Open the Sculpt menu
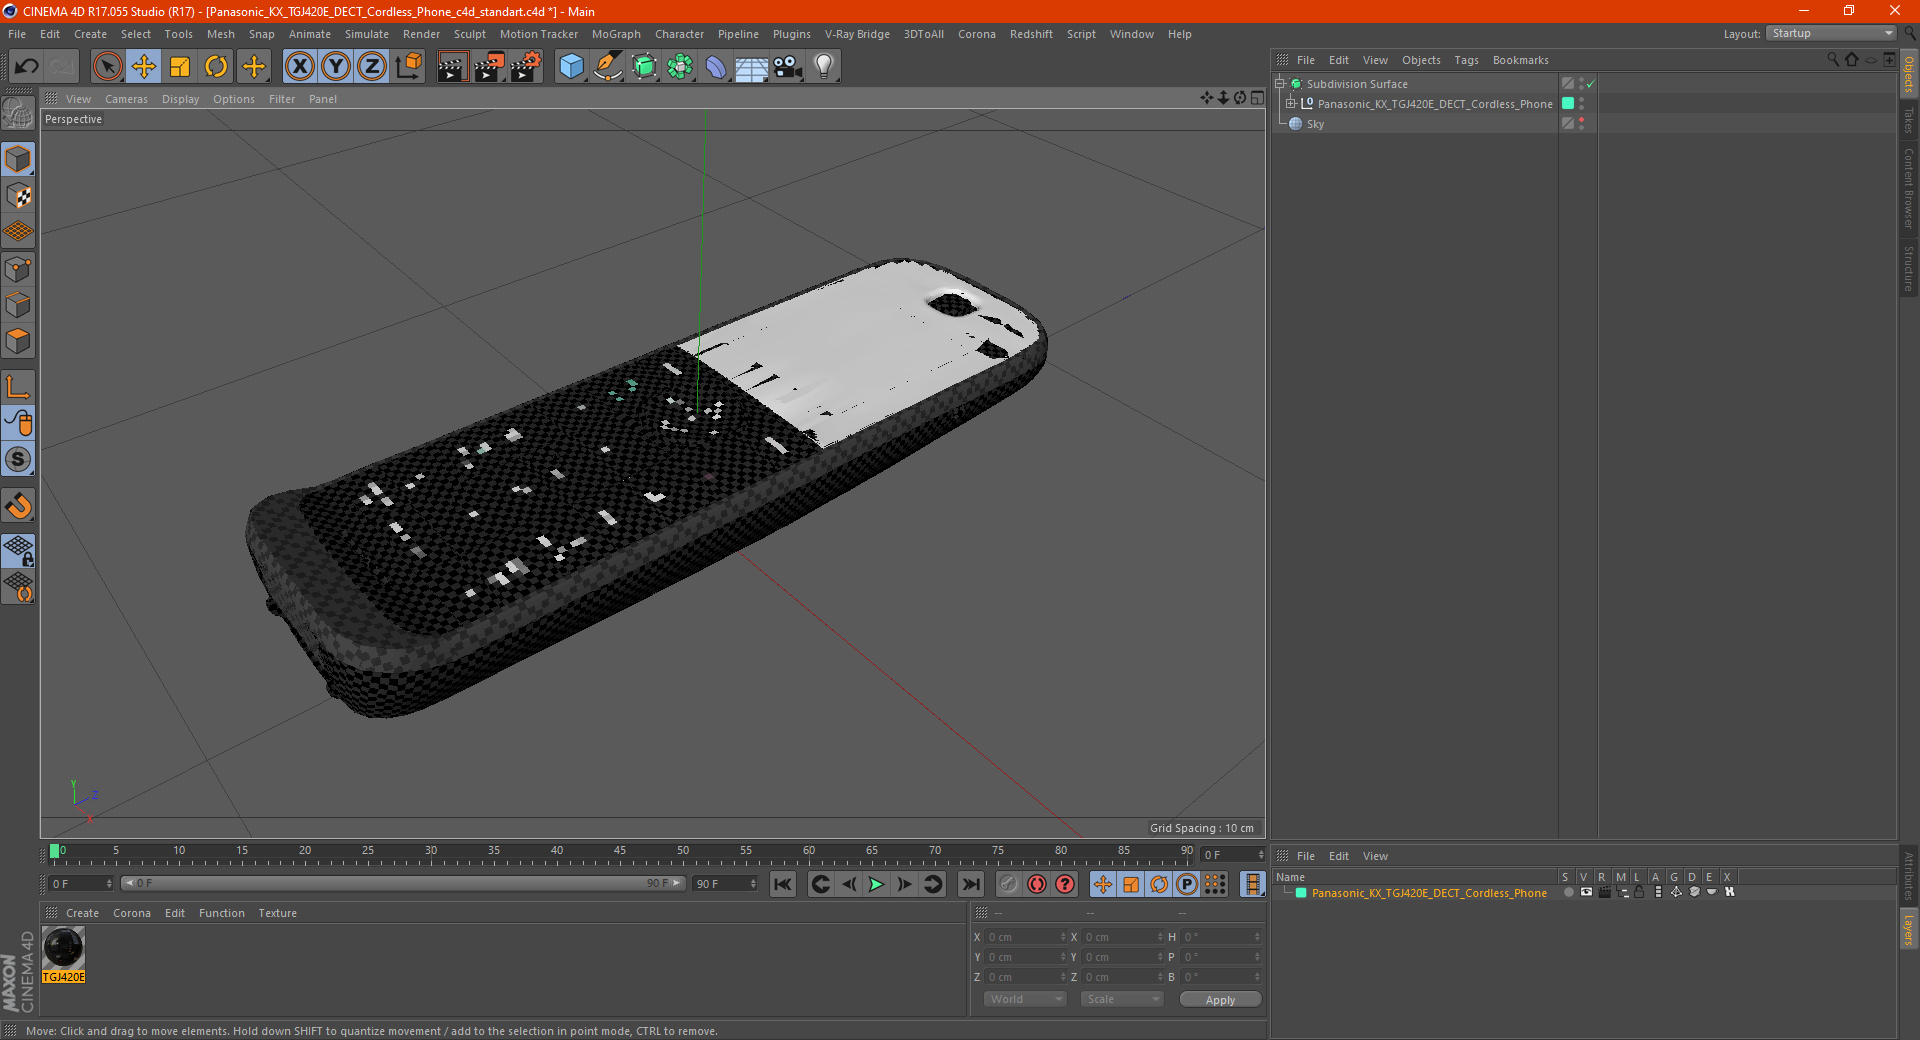The height and width of the screenshot is (1040, 1920). coord(469,34)
